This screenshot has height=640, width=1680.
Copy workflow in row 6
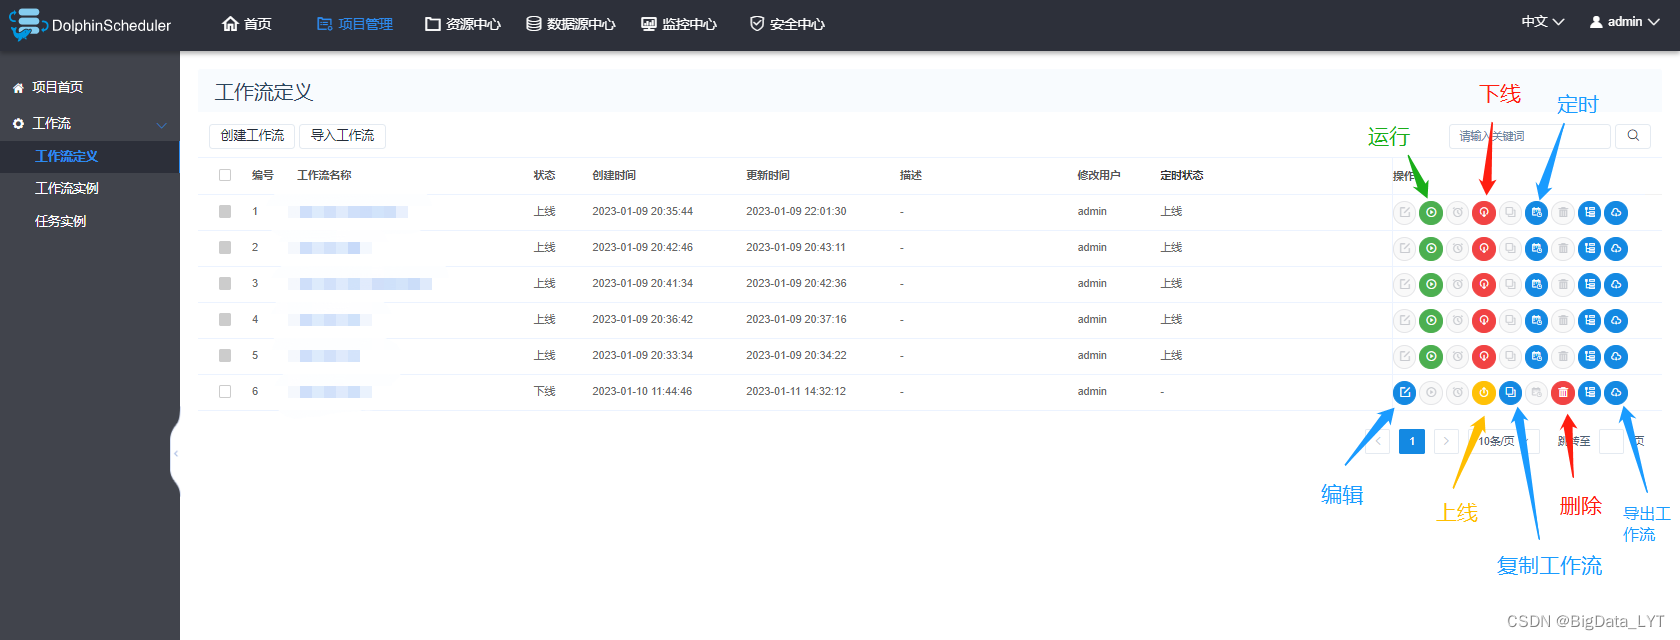click(1510, 392)
